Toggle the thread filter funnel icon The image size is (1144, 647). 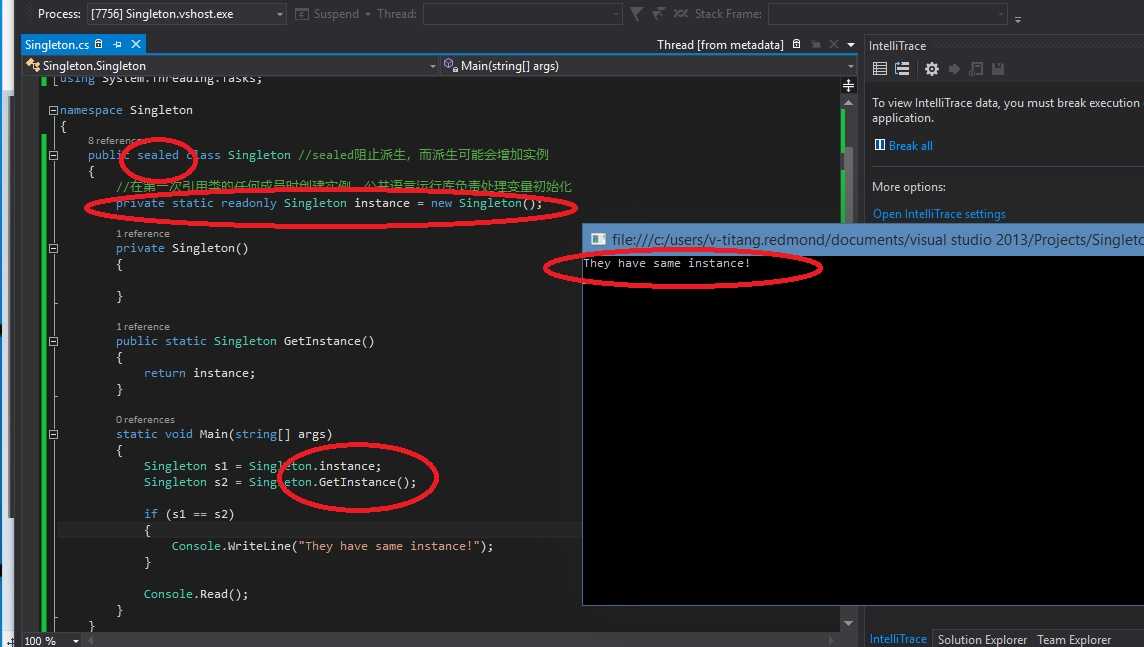point(636,14)
